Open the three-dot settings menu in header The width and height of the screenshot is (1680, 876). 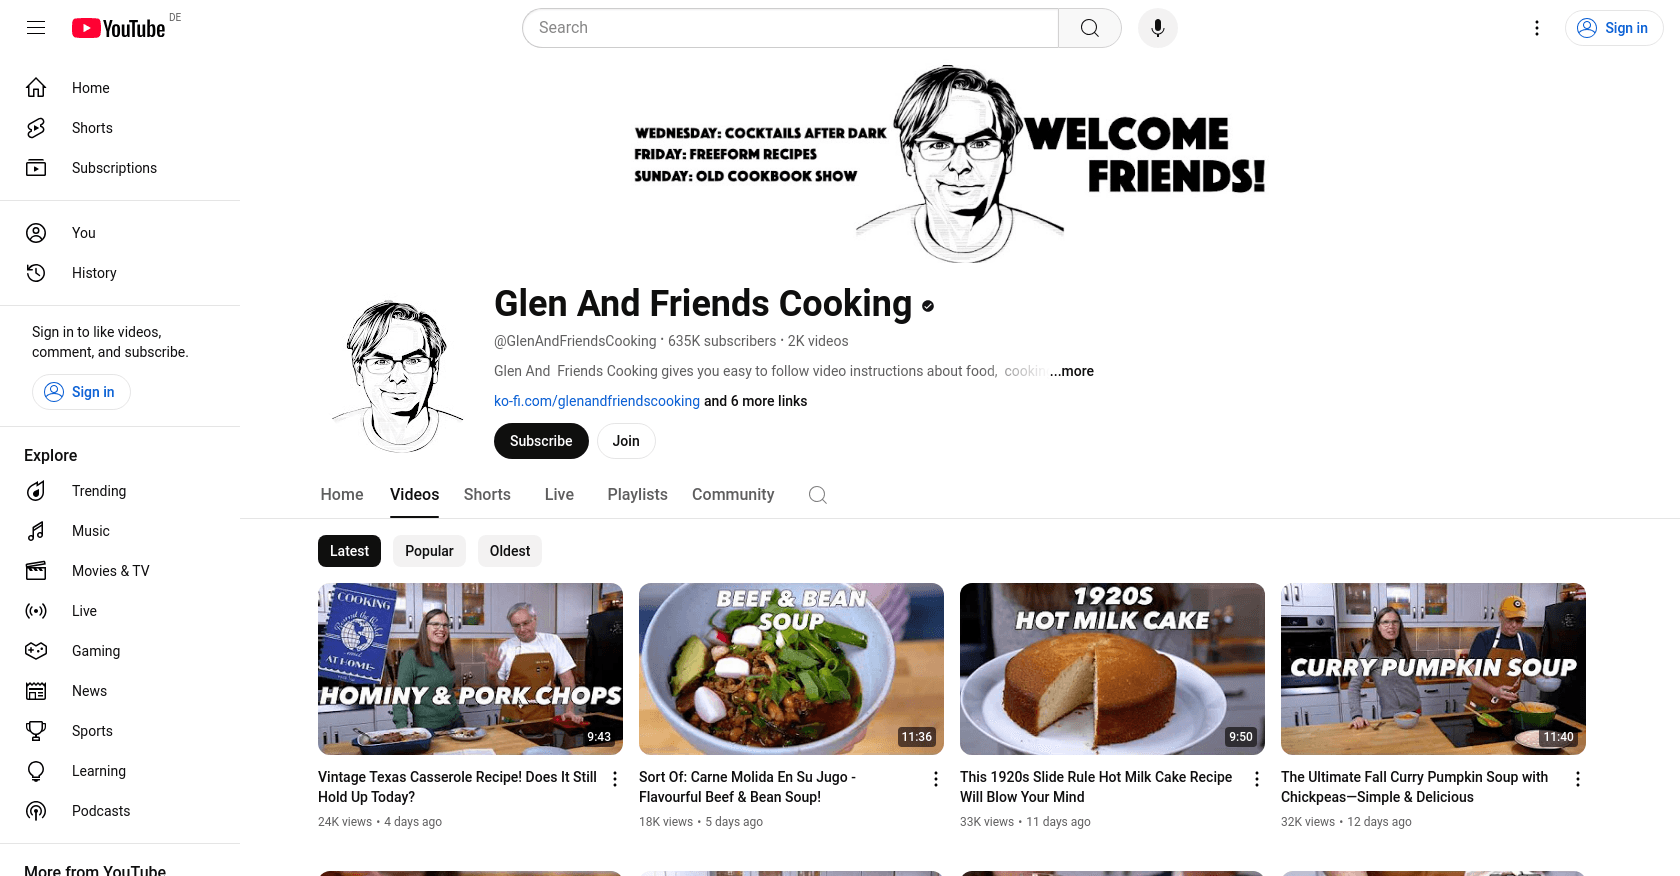point(1537,28)
